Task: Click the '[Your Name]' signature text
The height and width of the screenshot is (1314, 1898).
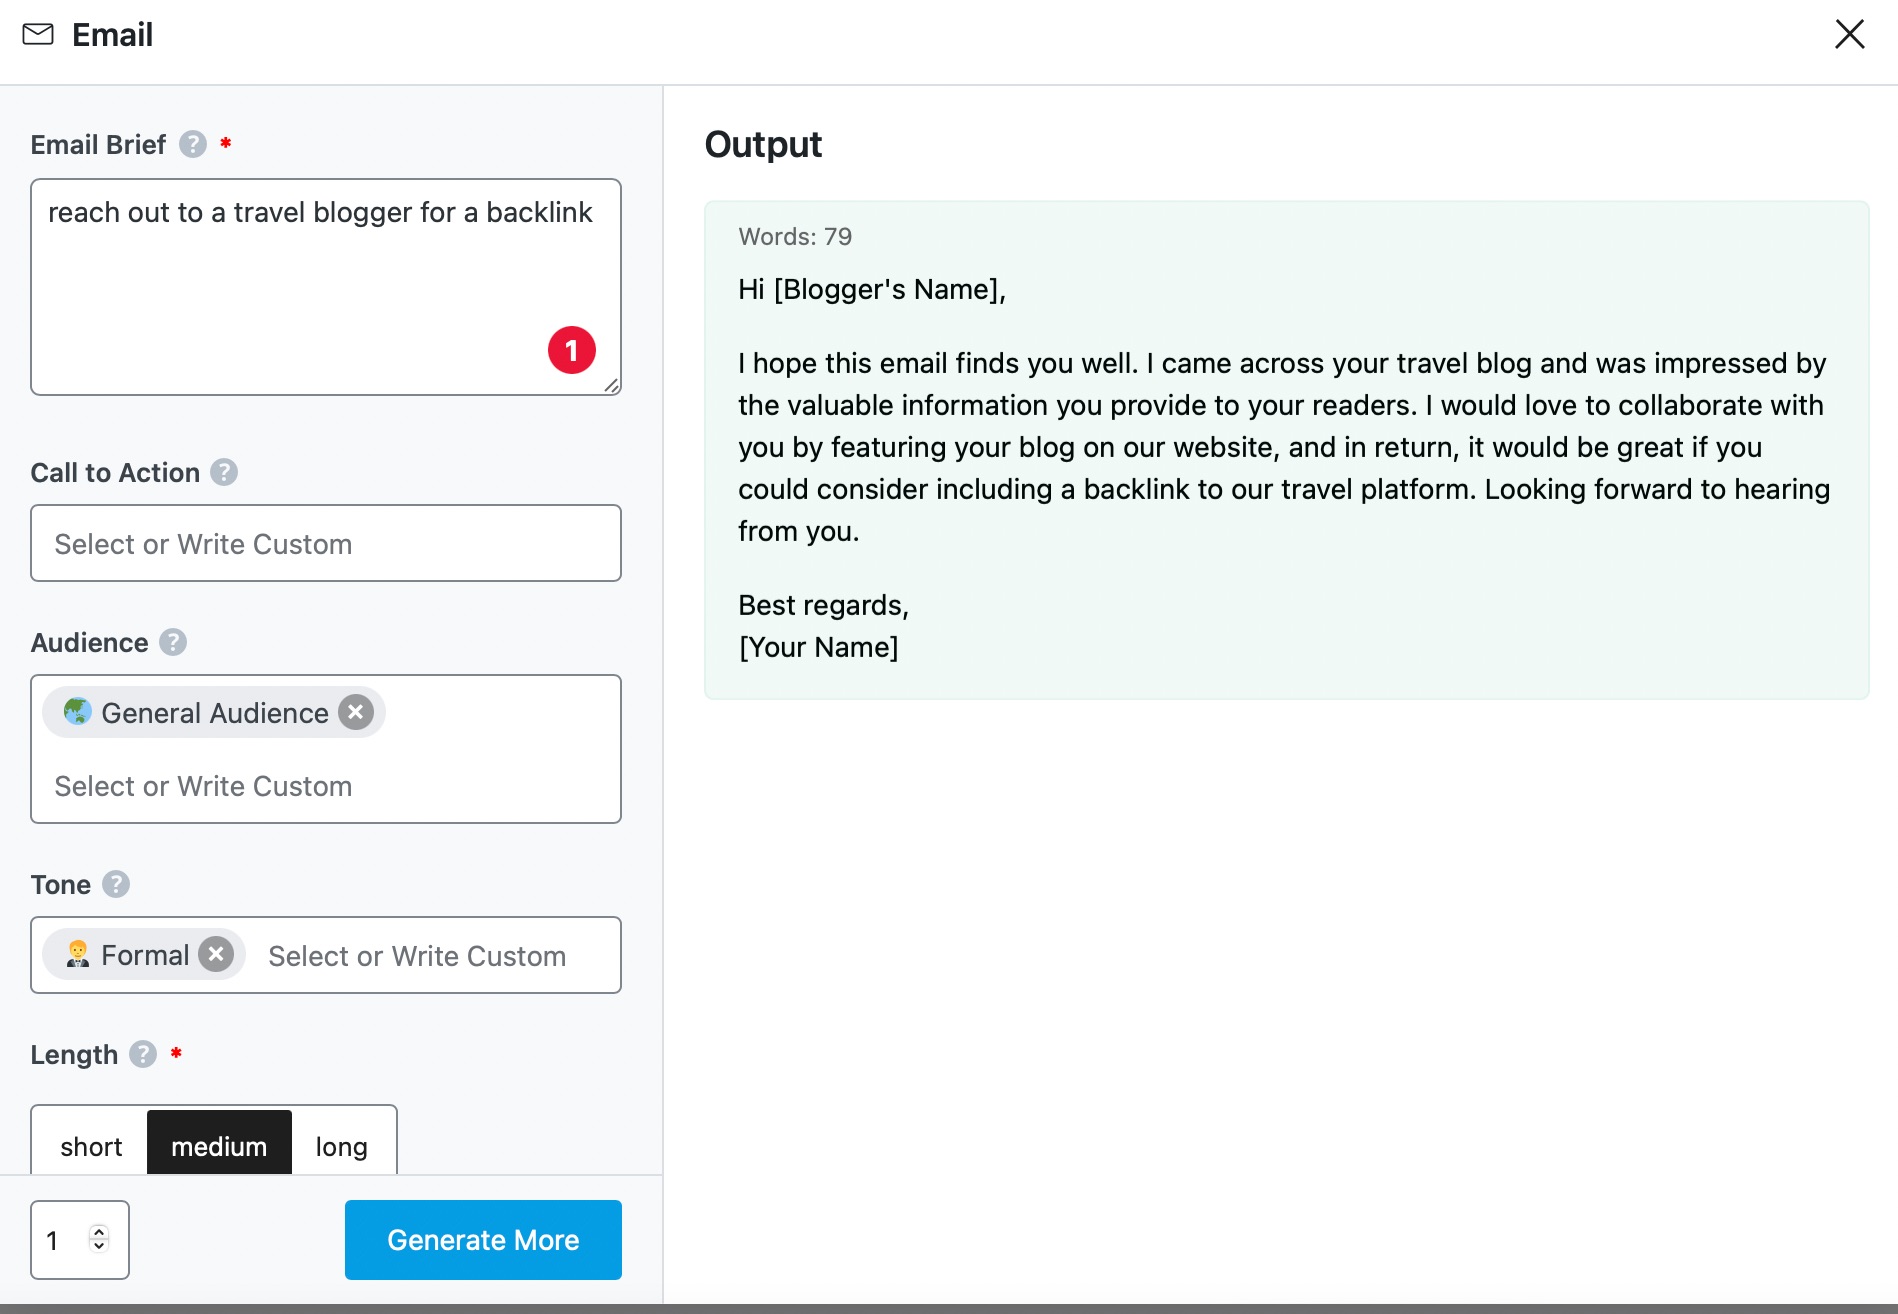Action: (x=818, y=647)
